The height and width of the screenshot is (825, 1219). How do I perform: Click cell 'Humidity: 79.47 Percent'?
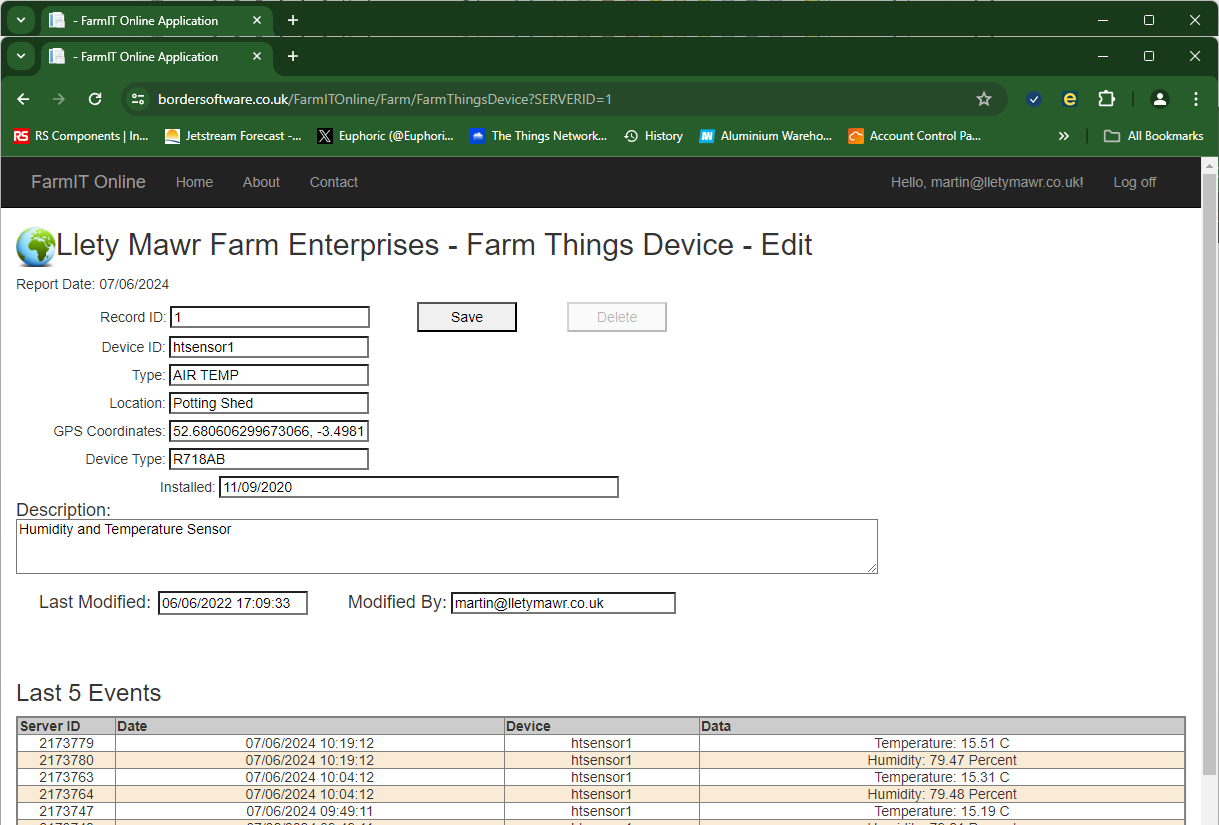(x=942, y=760)
